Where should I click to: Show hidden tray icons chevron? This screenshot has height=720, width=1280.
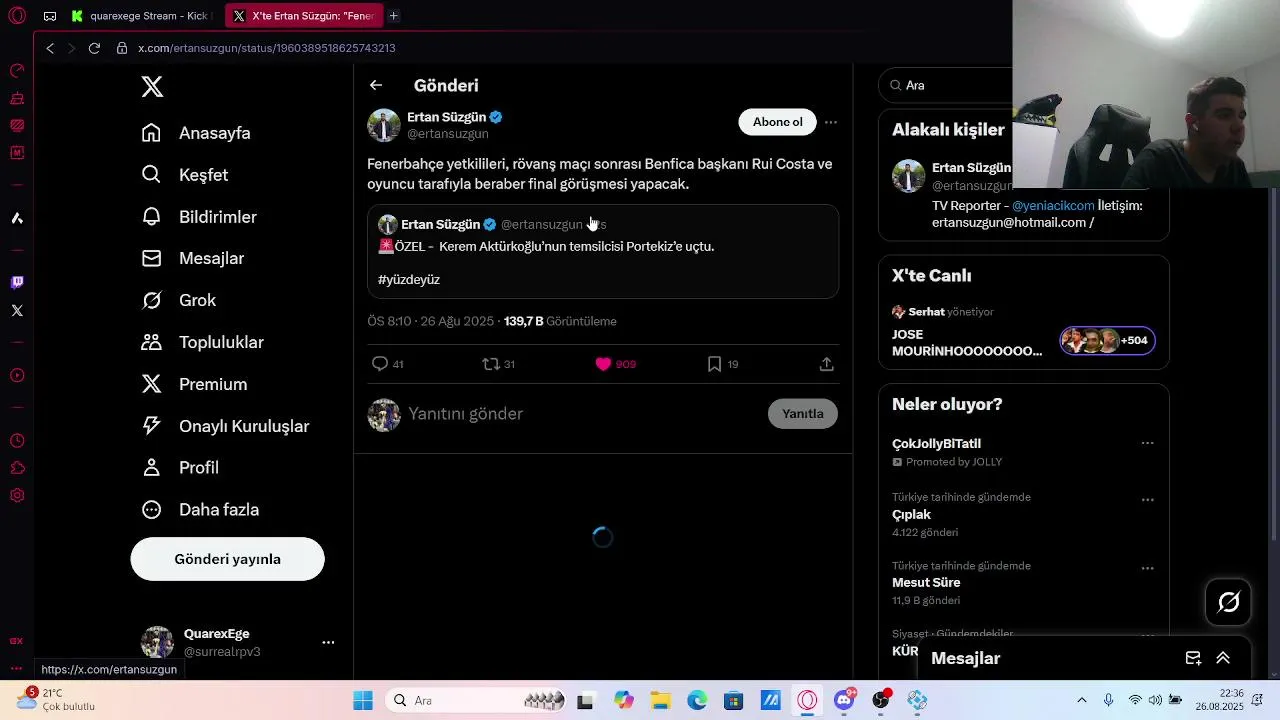pos(1081,701)
